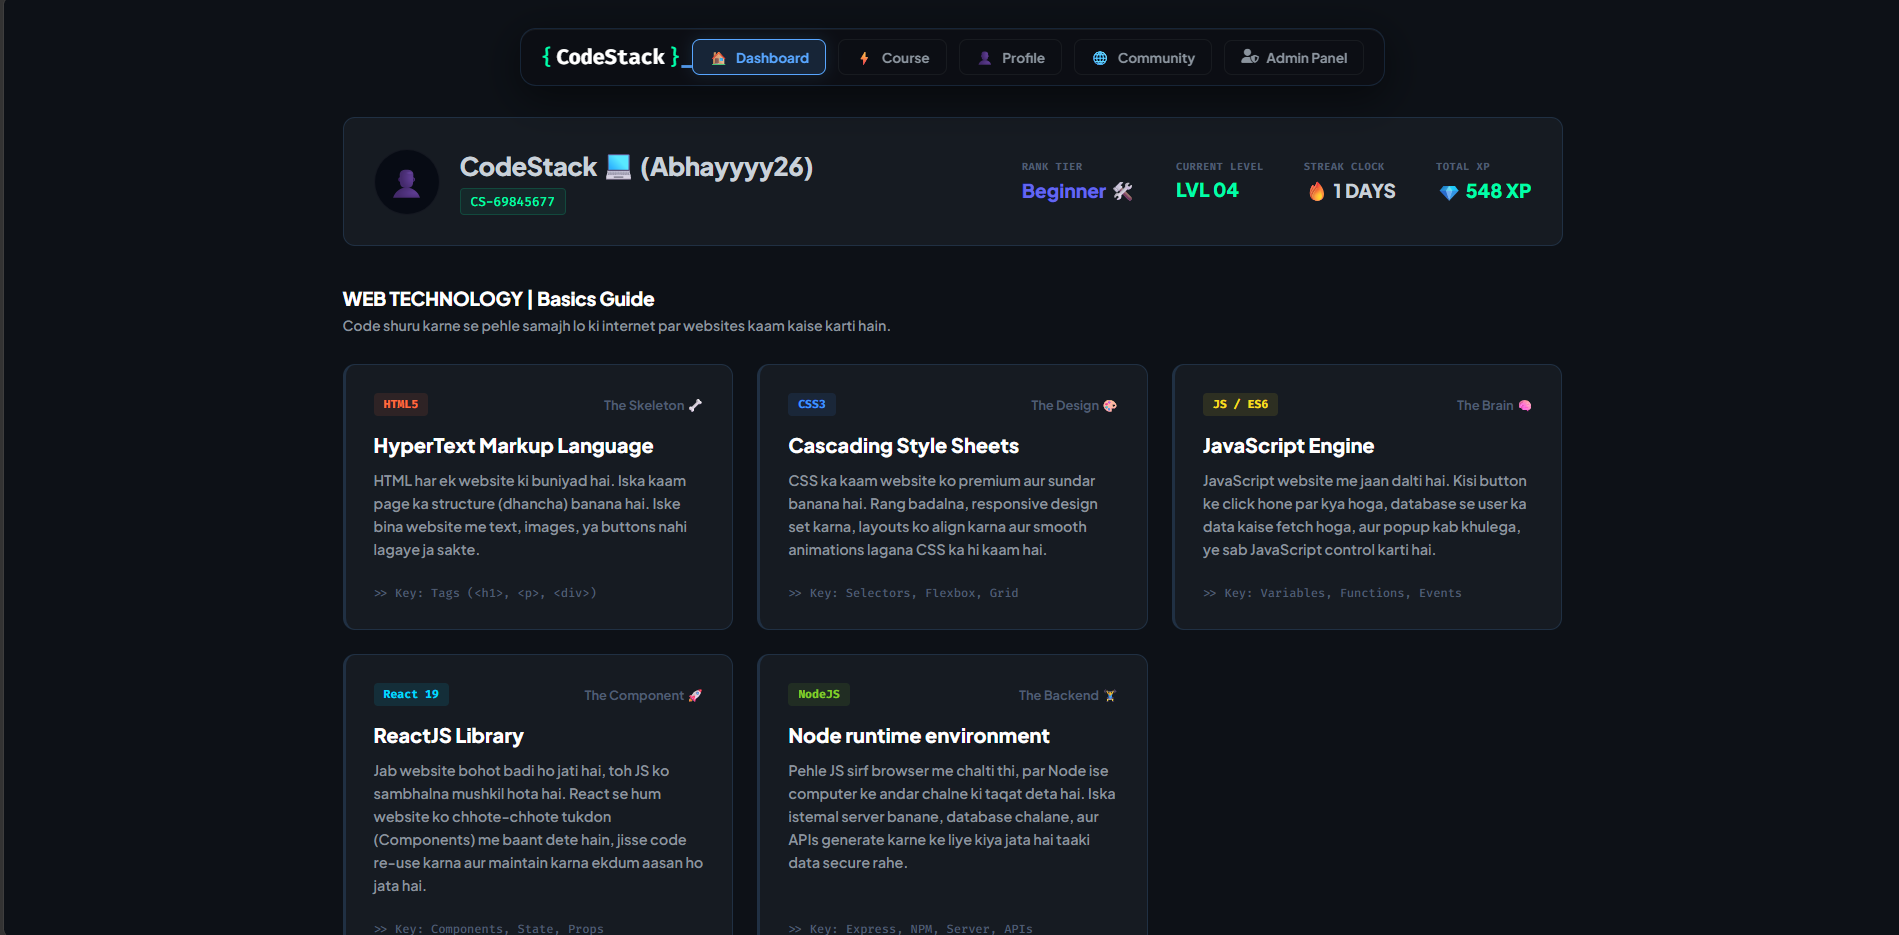Open the ReactJS Library card title
This screenshot has height=935, width=1899.
[448, 736]
